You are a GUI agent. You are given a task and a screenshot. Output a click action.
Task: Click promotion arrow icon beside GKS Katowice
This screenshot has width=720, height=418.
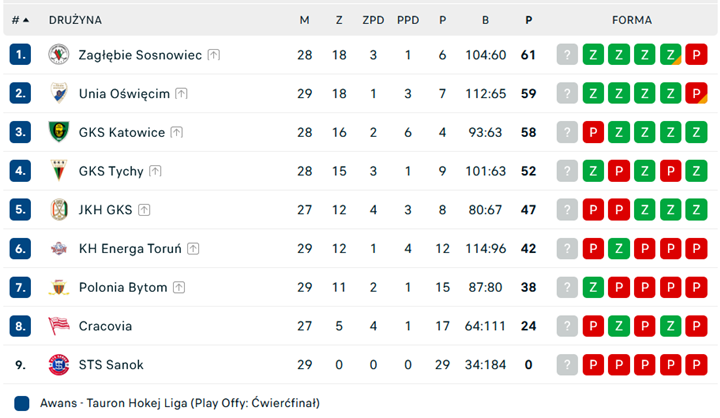pos(177,132)
